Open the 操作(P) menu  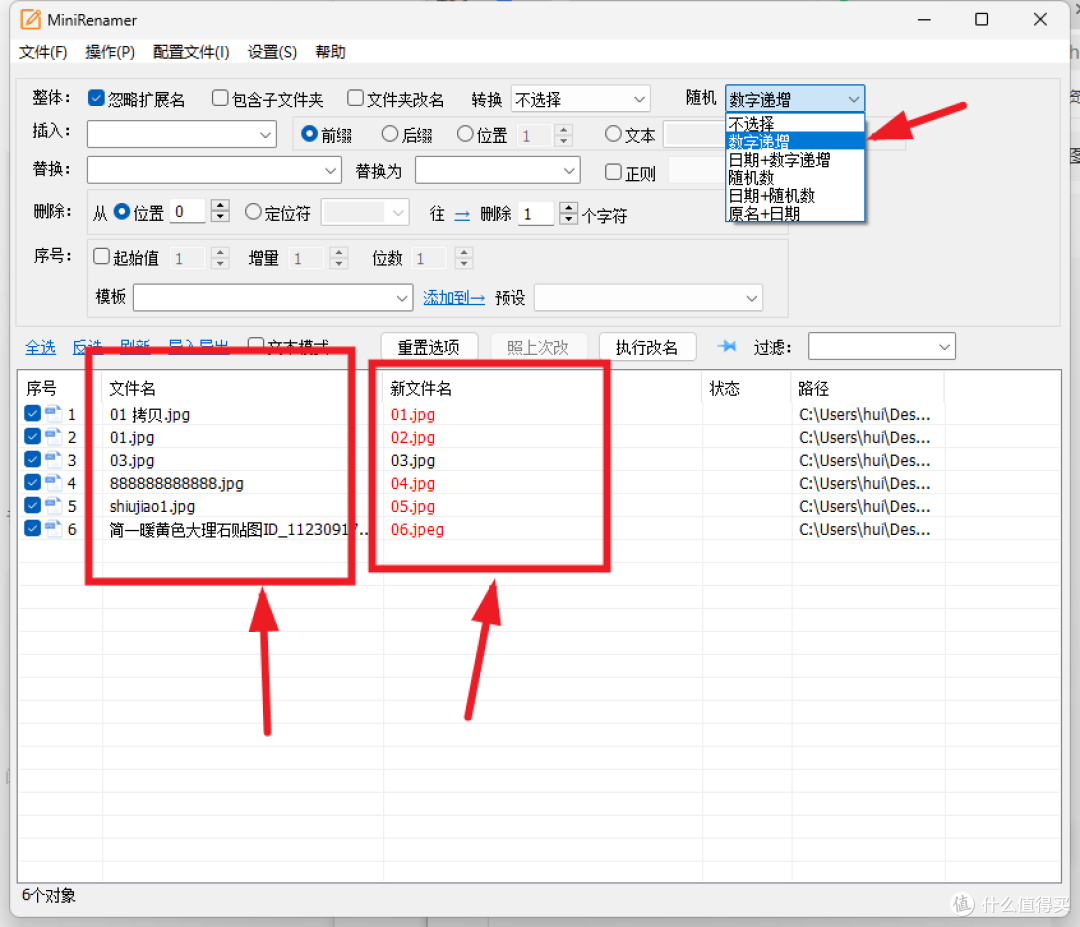[110, 52]
